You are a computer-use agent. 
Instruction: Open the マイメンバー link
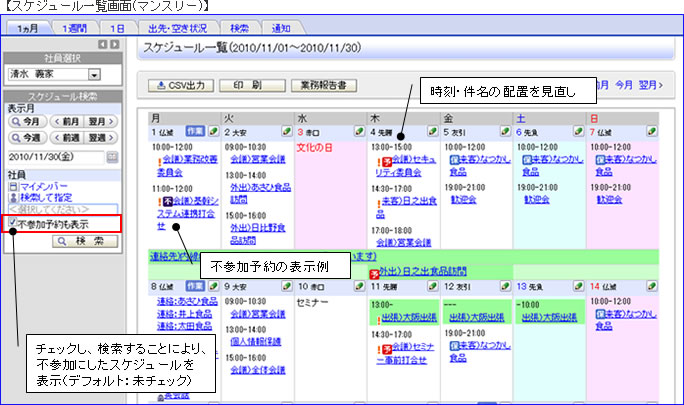44,187
